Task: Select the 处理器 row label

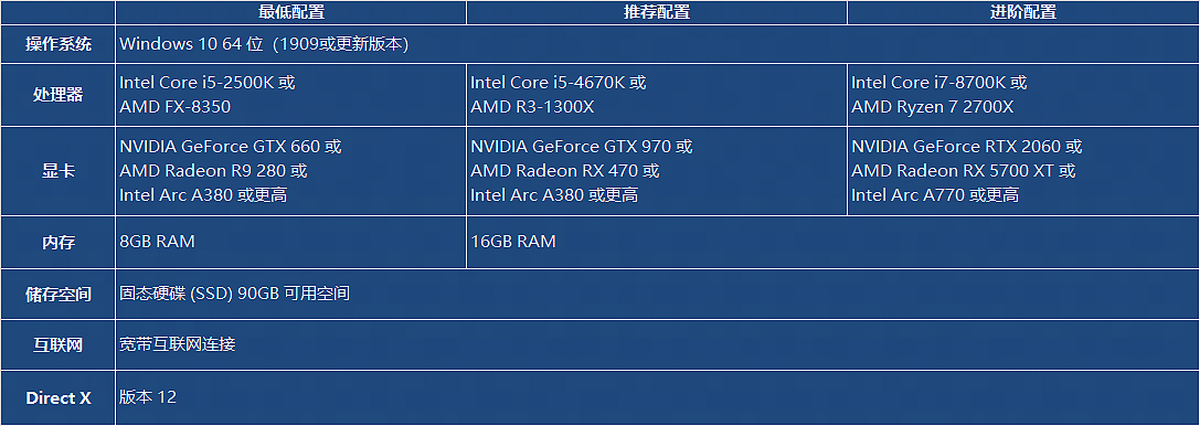Action: (58, 95)
